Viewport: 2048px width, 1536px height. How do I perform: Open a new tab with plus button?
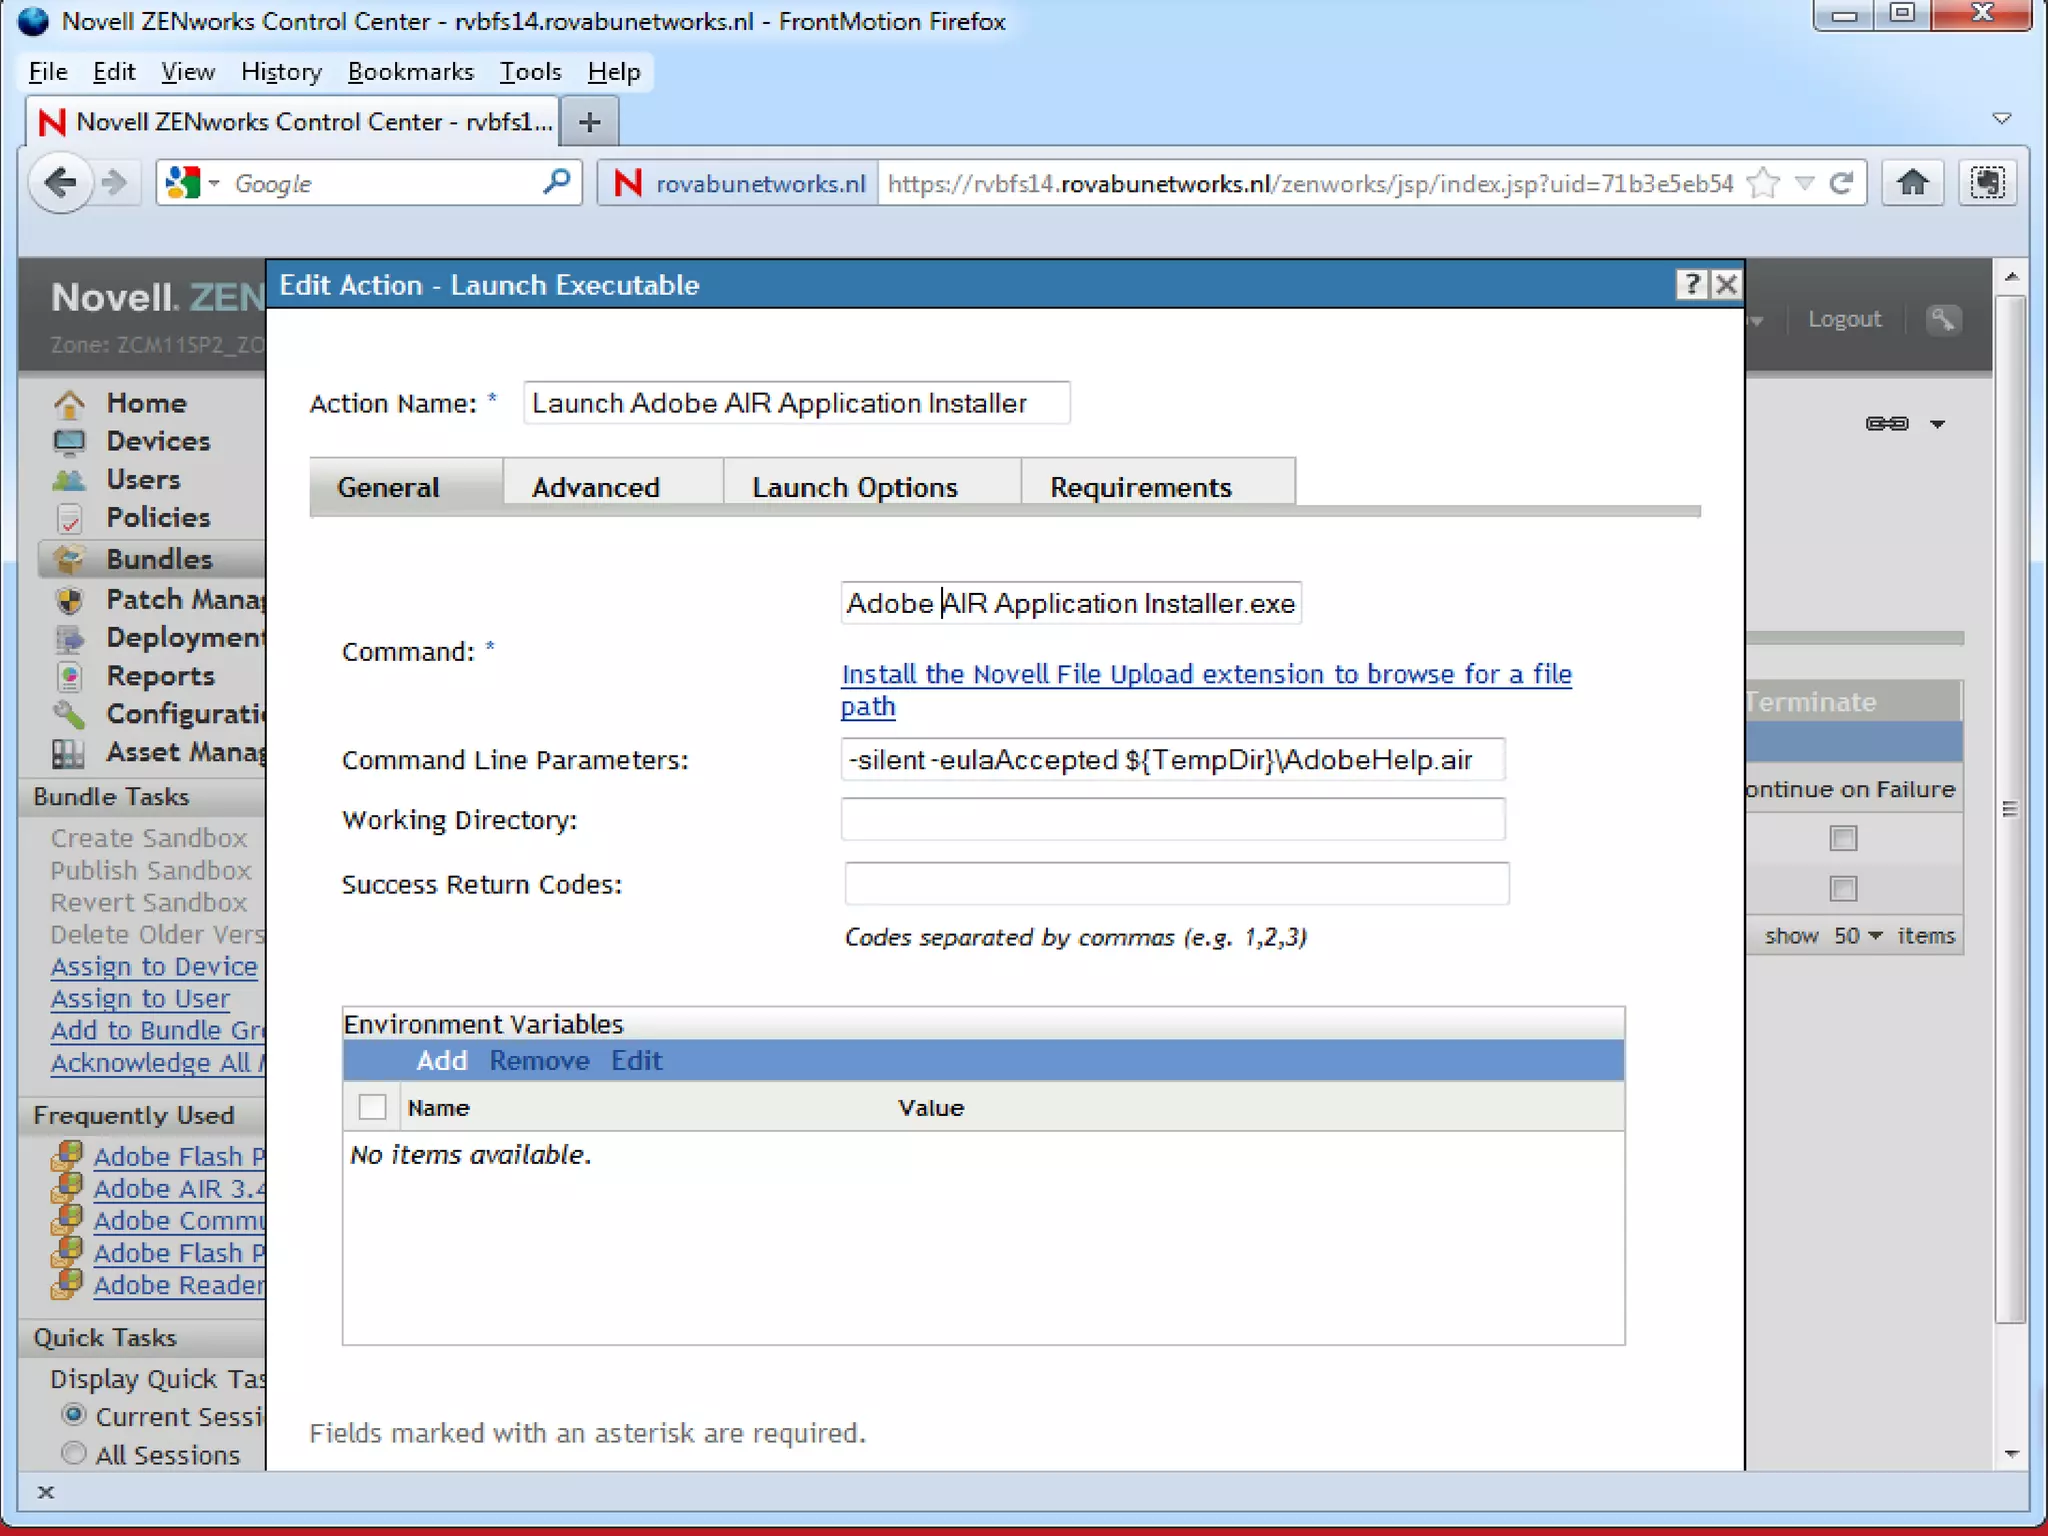(x=590, y=122)
